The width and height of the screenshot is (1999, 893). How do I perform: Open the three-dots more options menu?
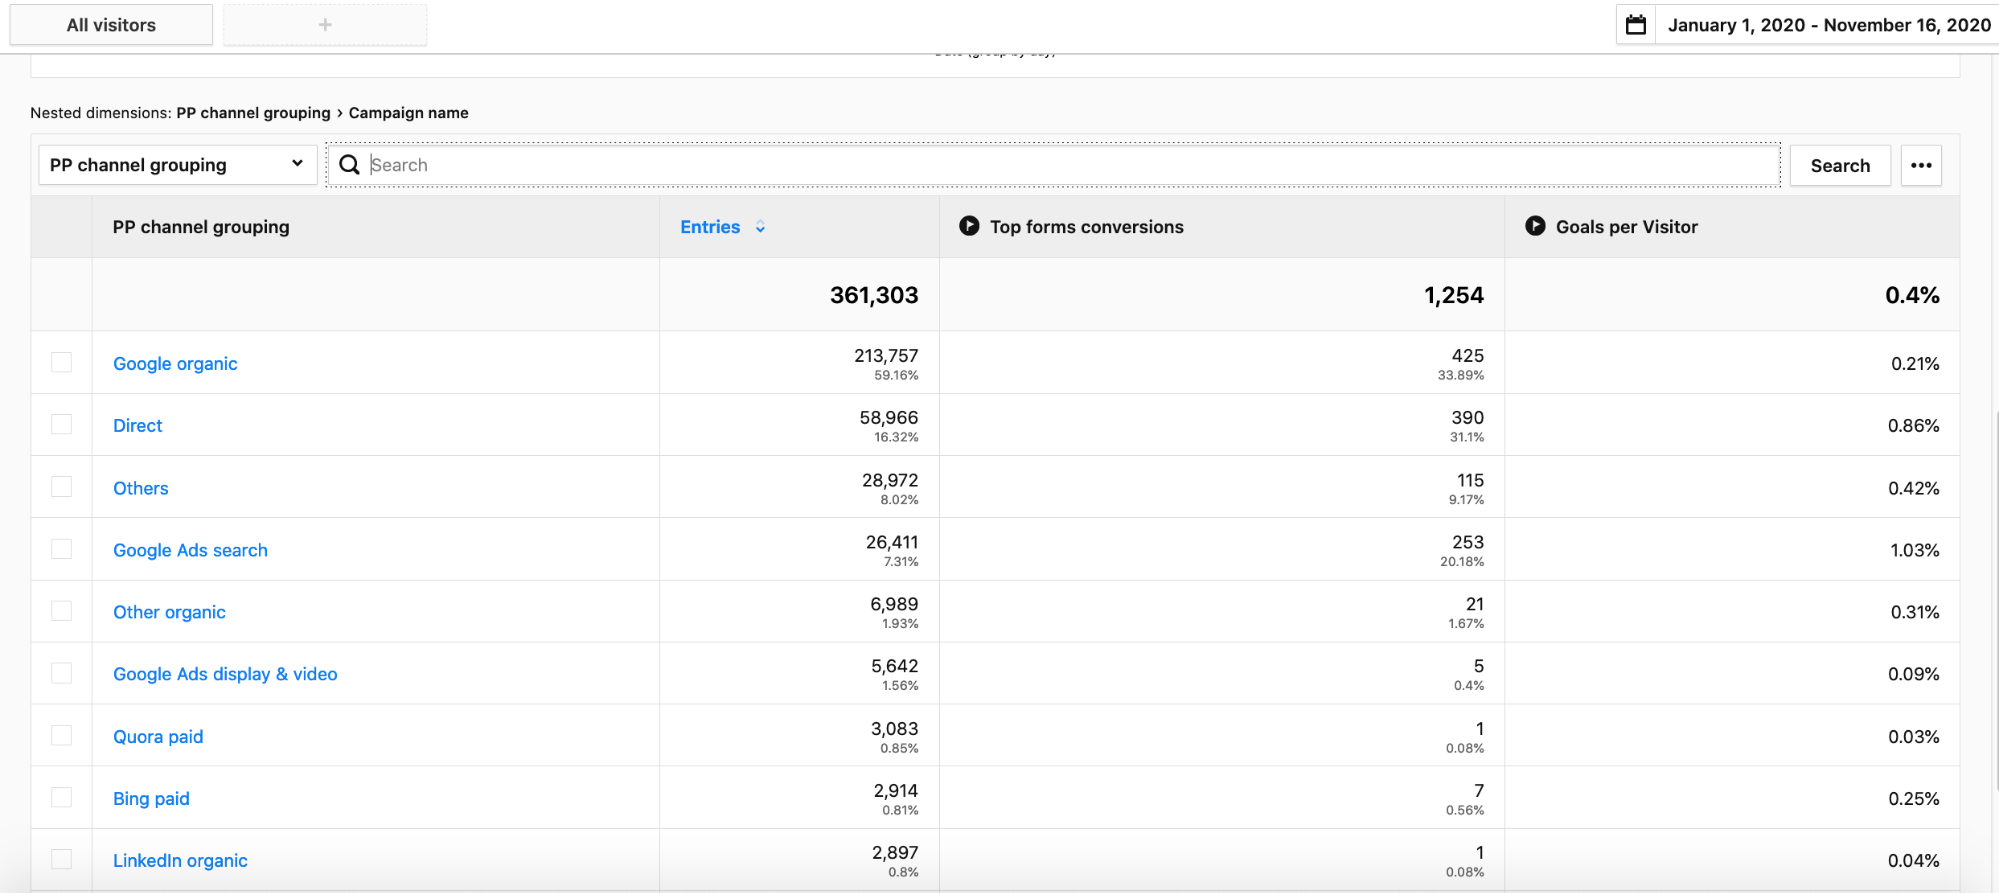point(1920,165)
